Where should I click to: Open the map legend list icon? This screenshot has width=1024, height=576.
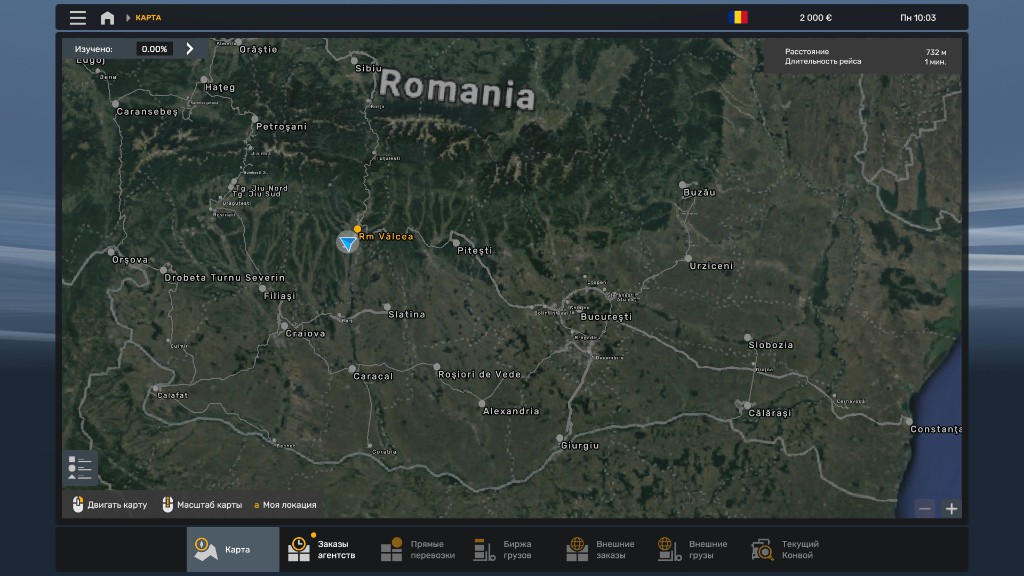coord(80,468)
